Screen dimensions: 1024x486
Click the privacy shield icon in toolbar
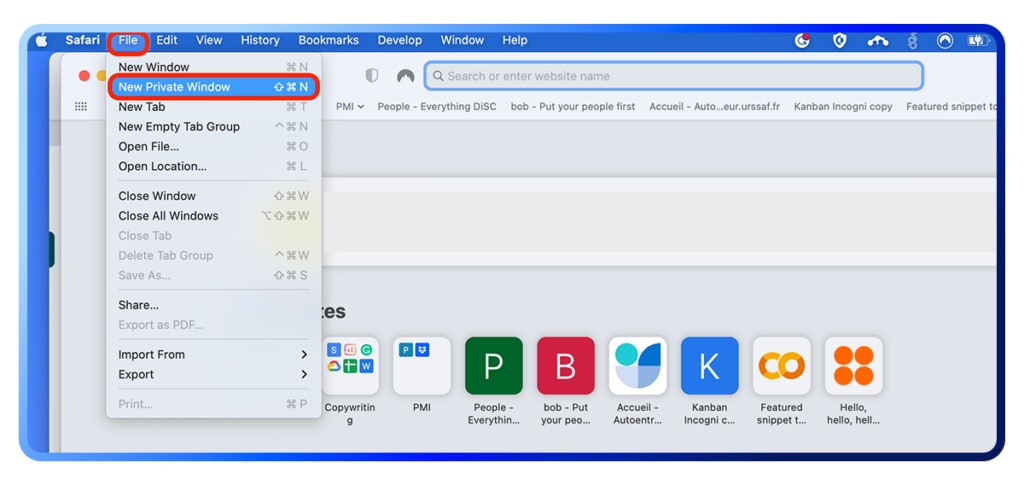pyautogui.click(x=372, y=76)
